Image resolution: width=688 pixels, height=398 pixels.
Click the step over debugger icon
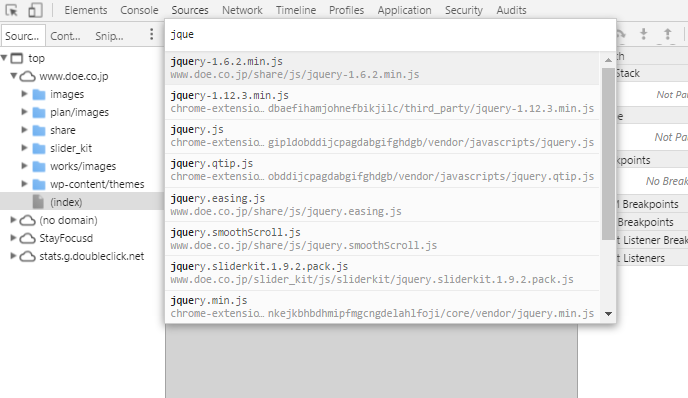[620, 34]
